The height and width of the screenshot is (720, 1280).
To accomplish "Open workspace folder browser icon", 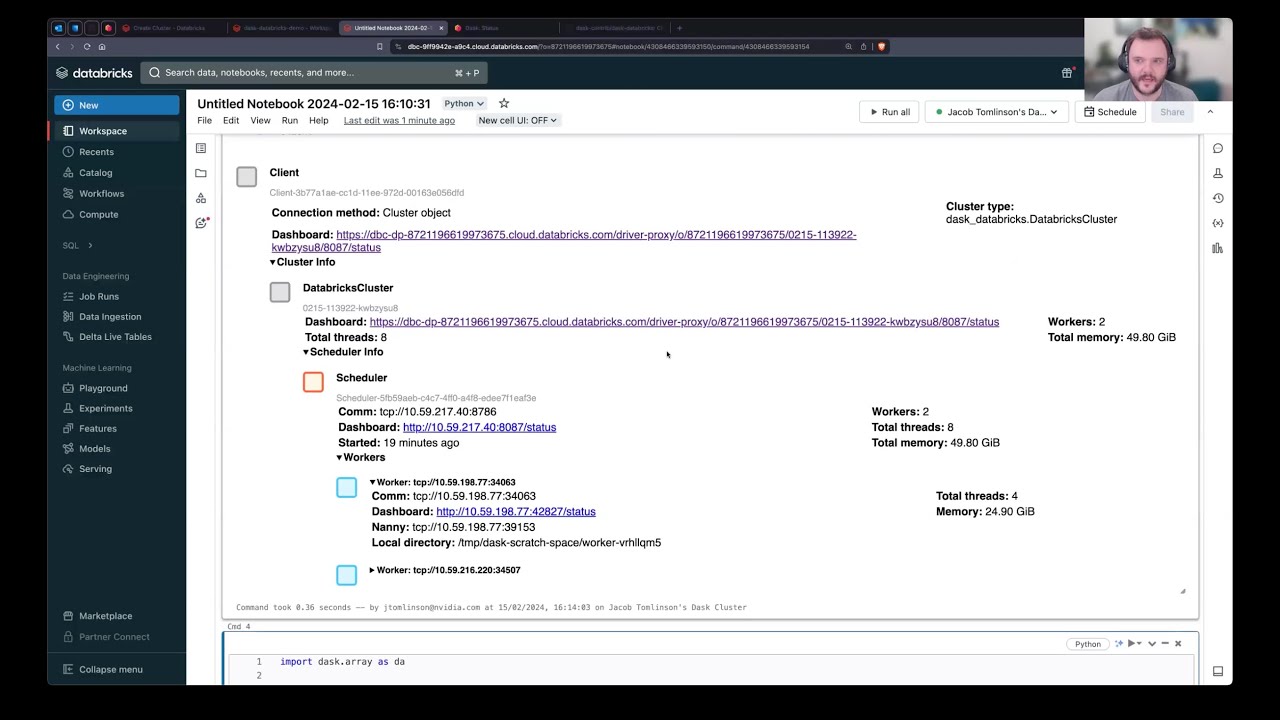I will (x=201, y=173).
